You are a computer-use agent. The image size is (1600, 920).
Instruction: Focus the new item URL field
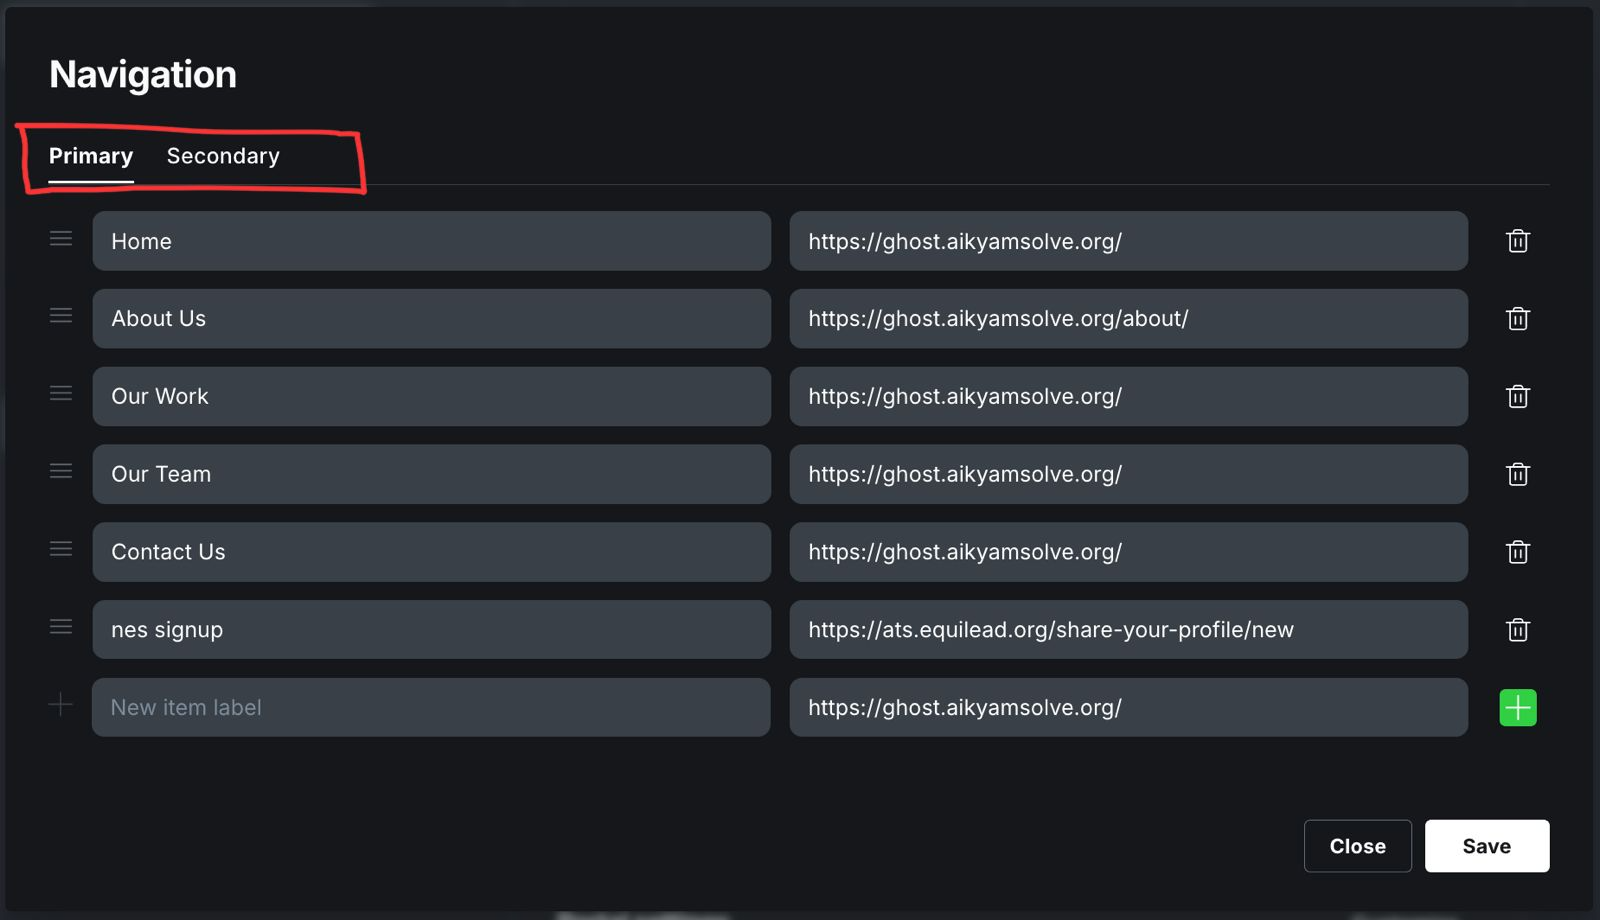(x=1128, y=708)
